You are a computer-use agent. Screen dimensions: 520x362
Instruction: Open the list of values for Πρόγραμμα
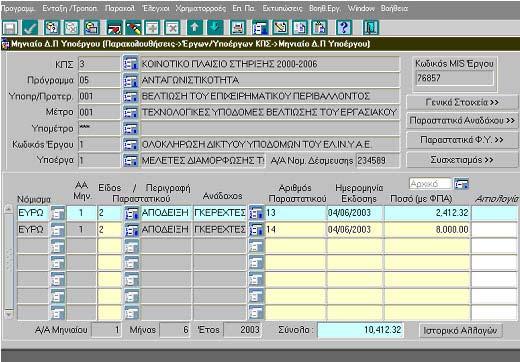tap(130, 80)
